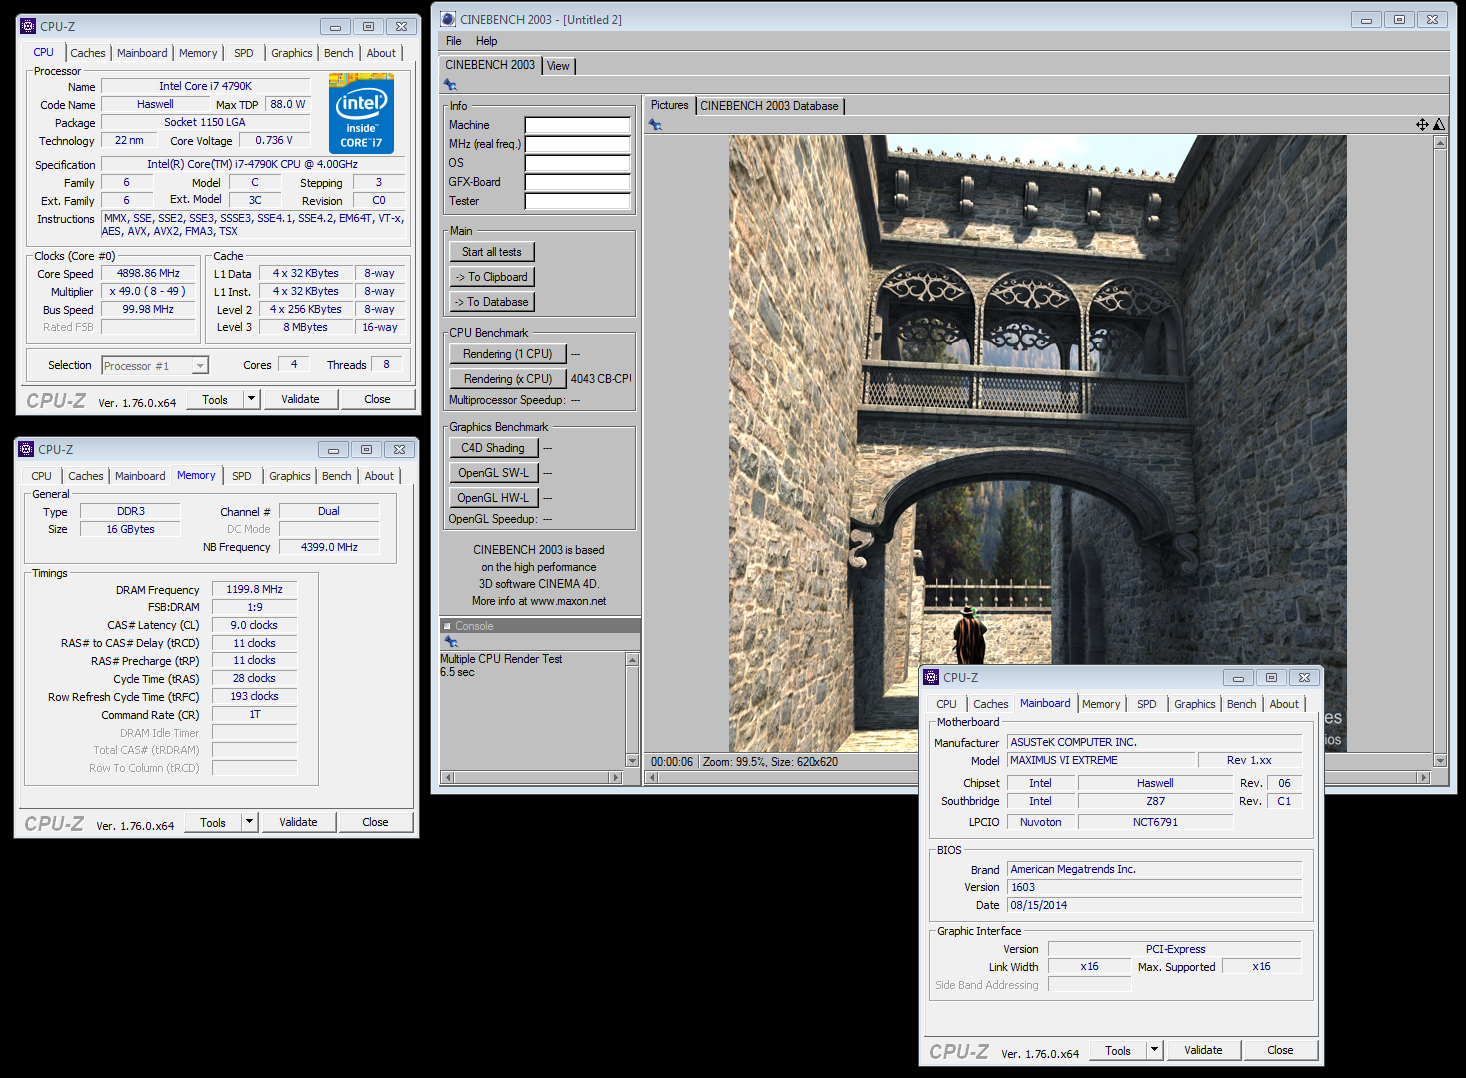The height and width of the screenshot is (1078, 1466).
Task: Run the Rendering (1 CPU) benchmark
Action: [507, 354]
